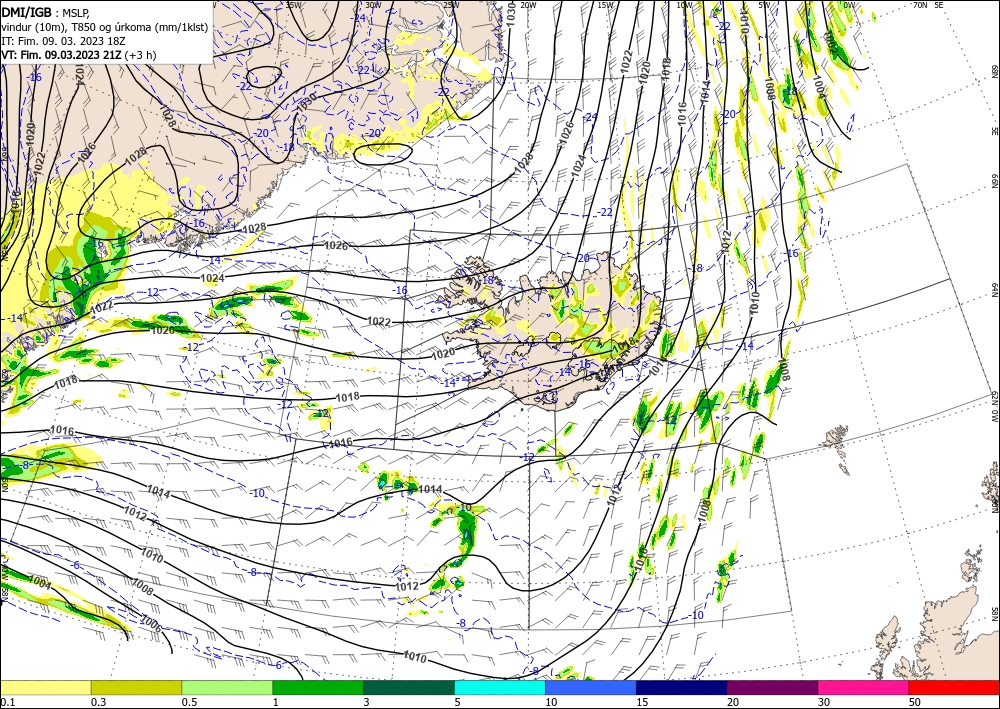Image resolution: width=1000 pixels, height=709 pixels.
Task: Click the '15W' longitude label
Action: coord(606,5)
